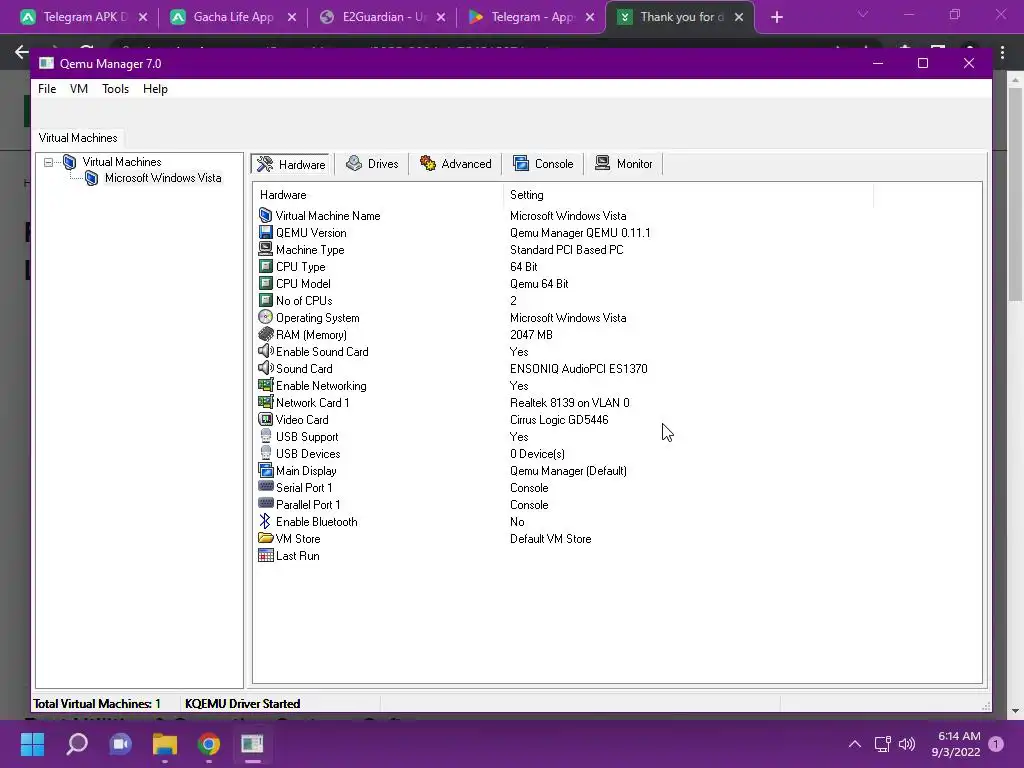The width and height of the screenshot is (1024, 768).
Task: Close the Gacha Life App browser tab
Action: (292, 18)
